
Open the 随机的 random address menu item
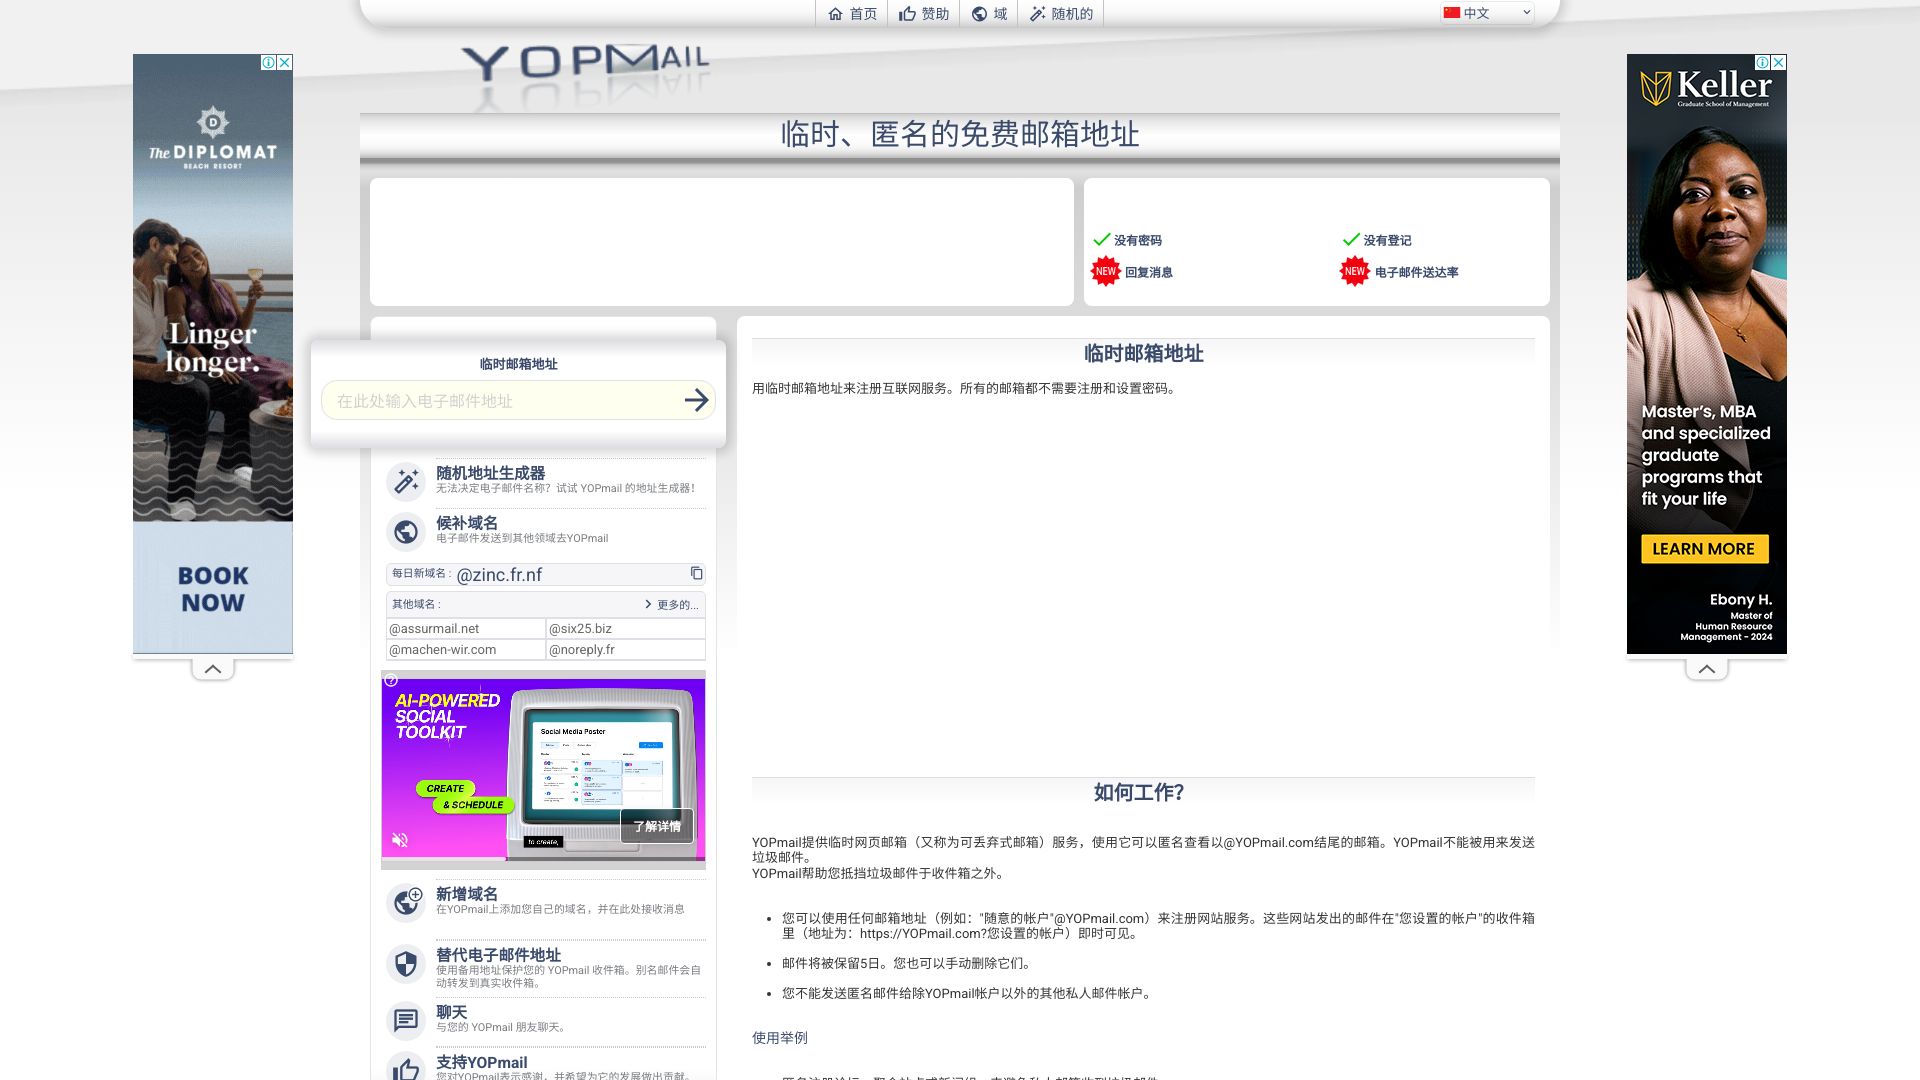pos(1061,14)
